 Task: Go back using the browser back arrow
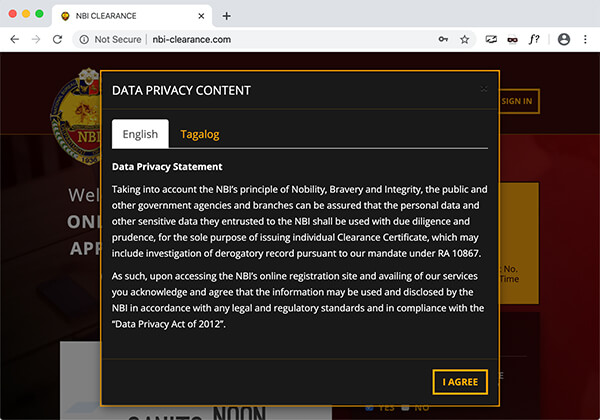15,39
